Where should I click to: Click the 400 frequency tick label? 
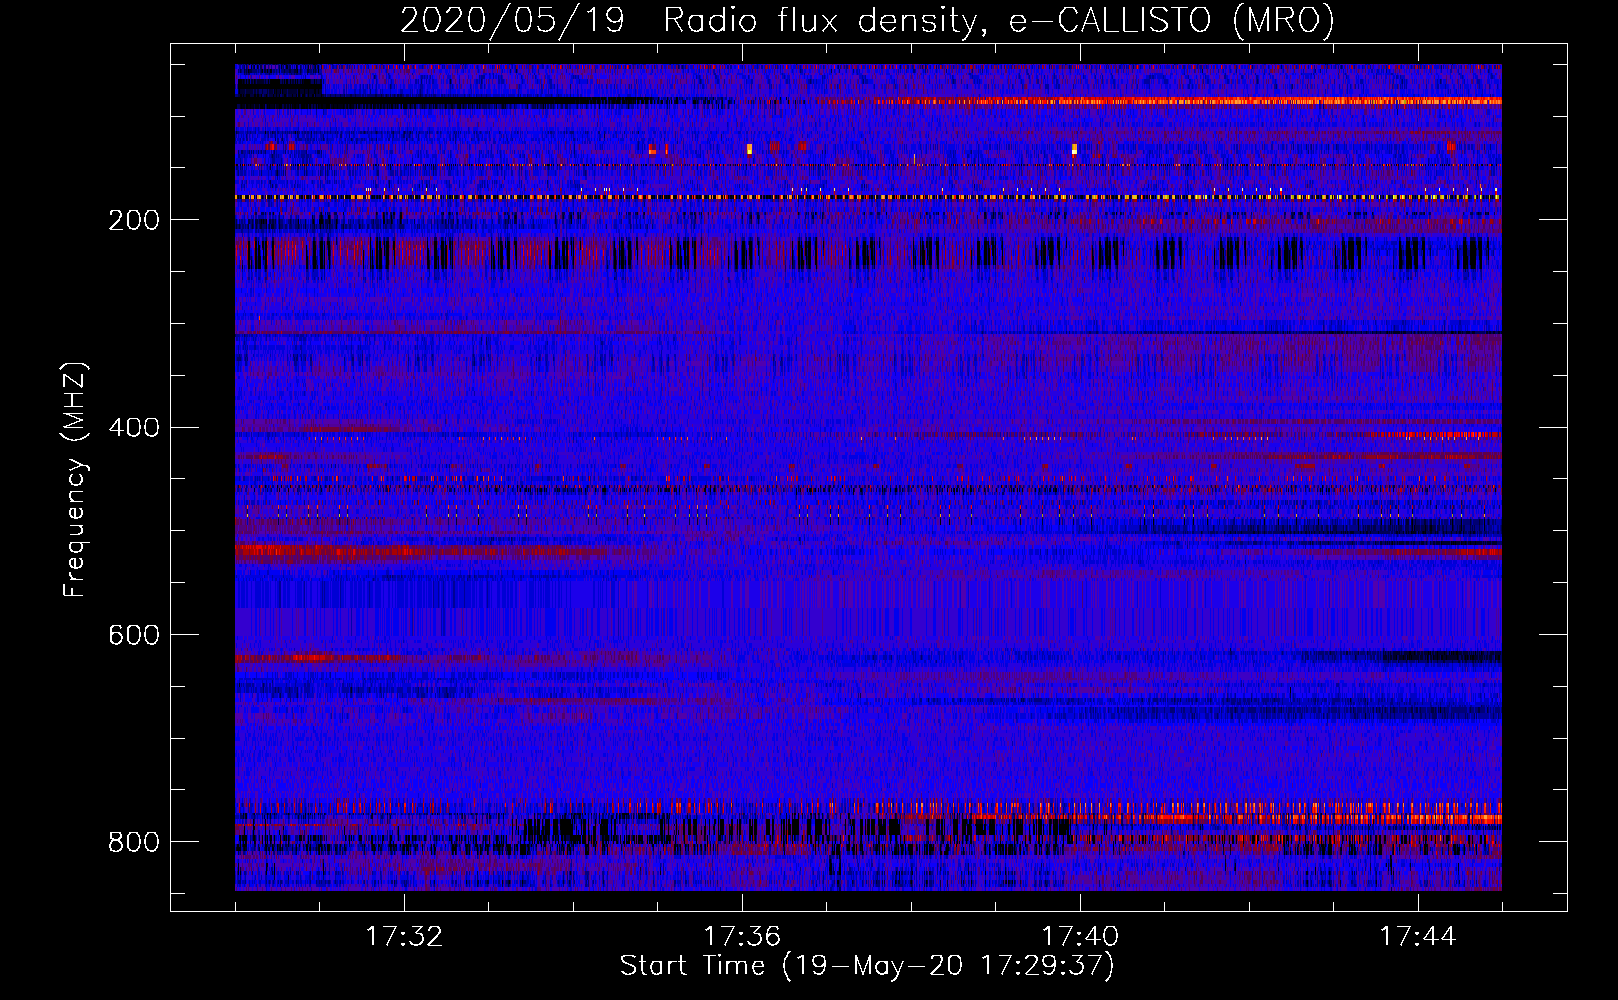coord(134,428)
